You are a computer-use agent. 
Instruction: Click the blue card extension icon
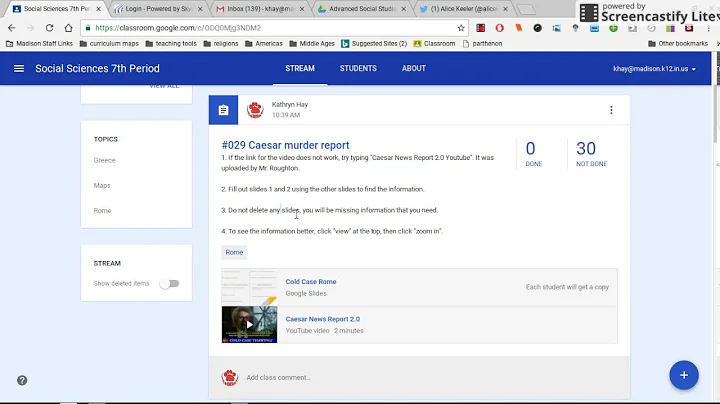[594, 28]
